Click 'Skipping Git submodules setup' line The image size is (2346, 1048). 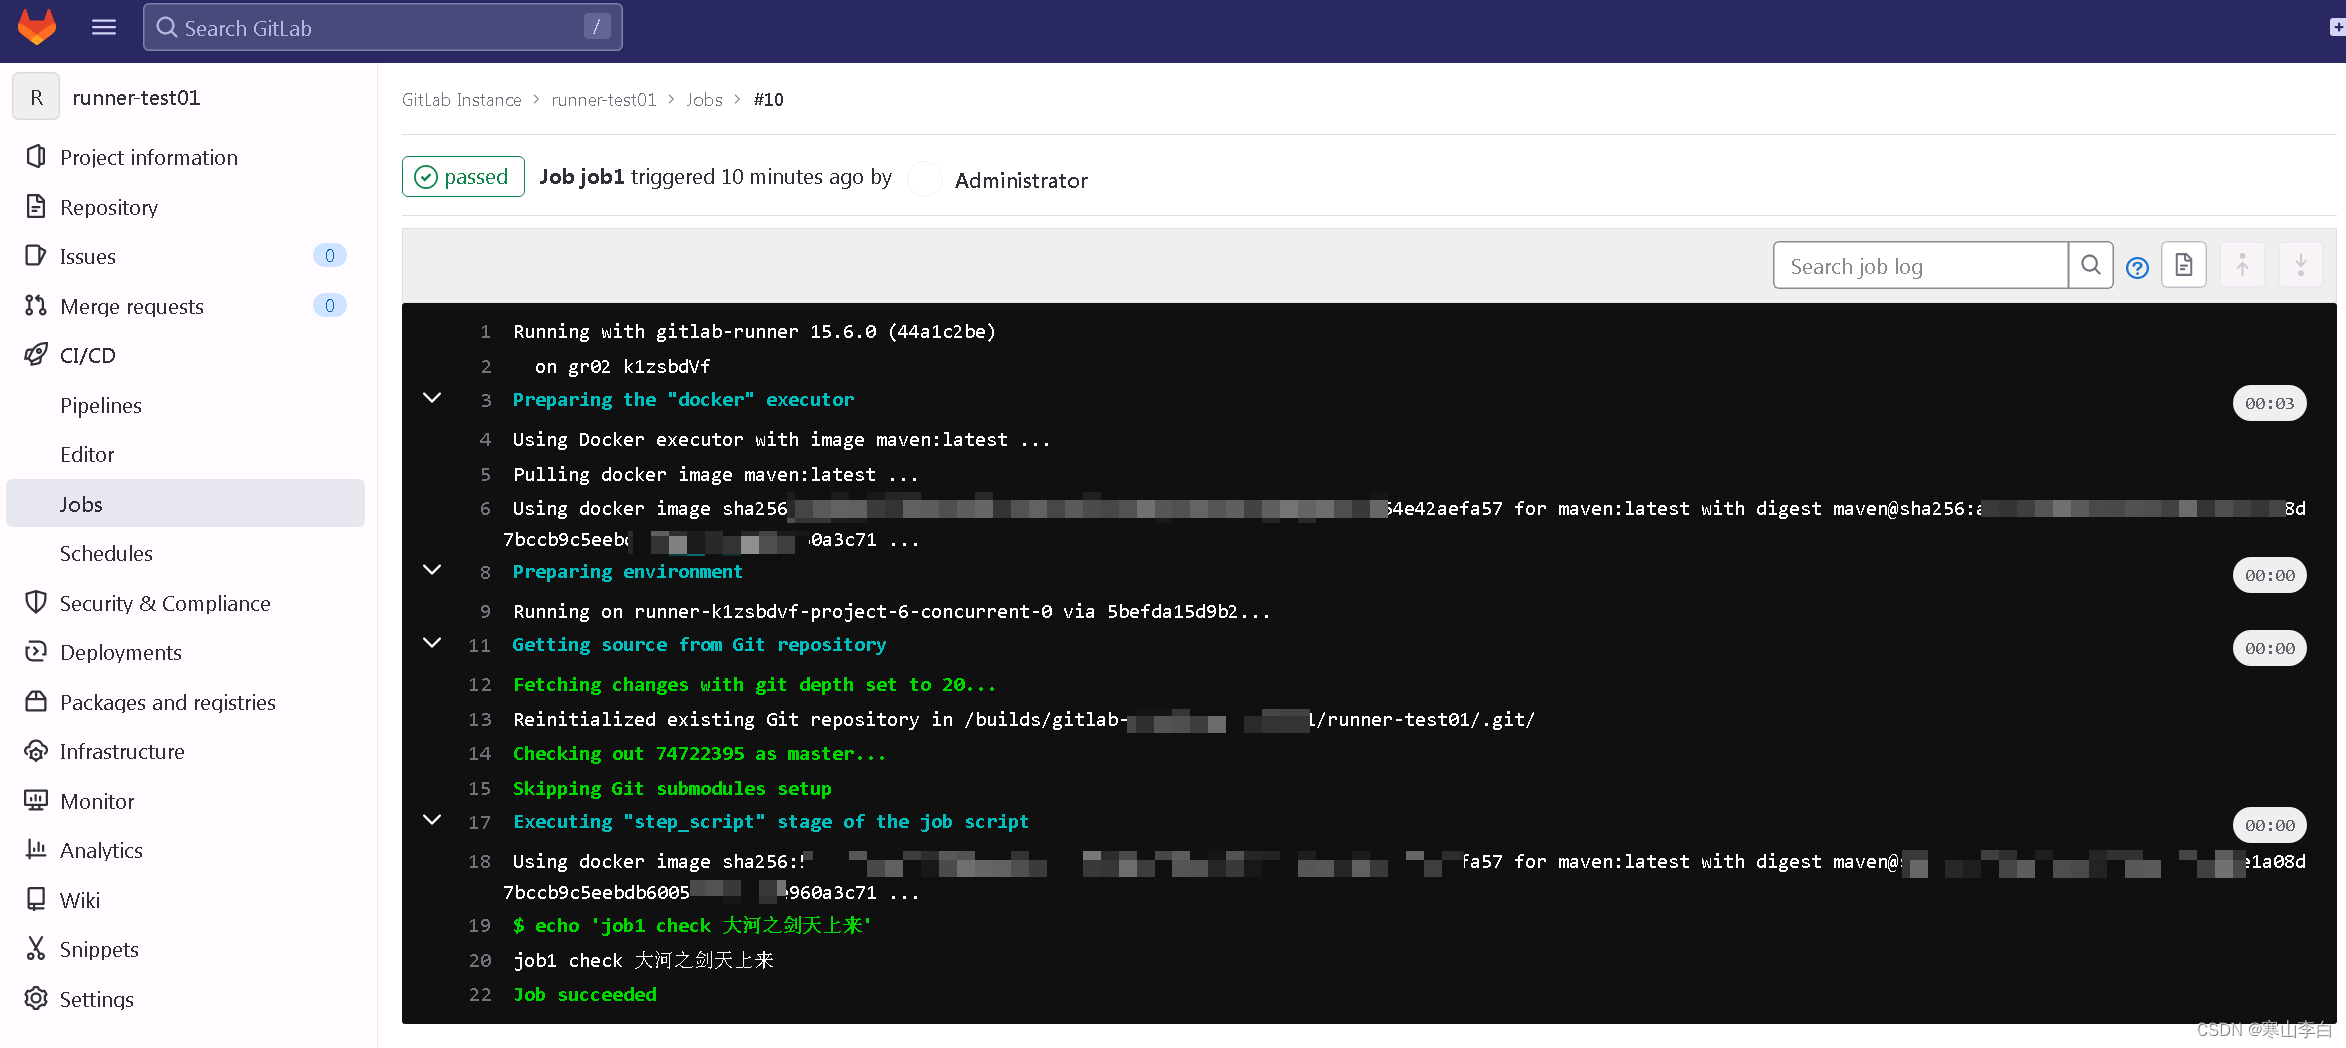(672, 788)
